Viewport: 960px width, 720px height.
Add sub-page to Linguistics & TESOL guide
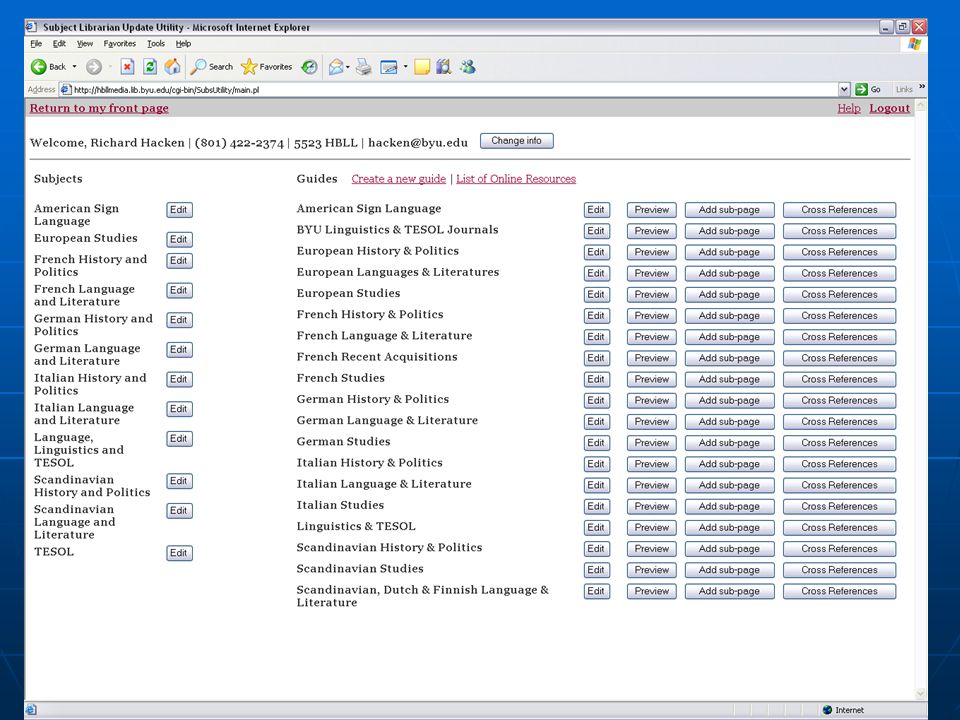click(729, 528)
